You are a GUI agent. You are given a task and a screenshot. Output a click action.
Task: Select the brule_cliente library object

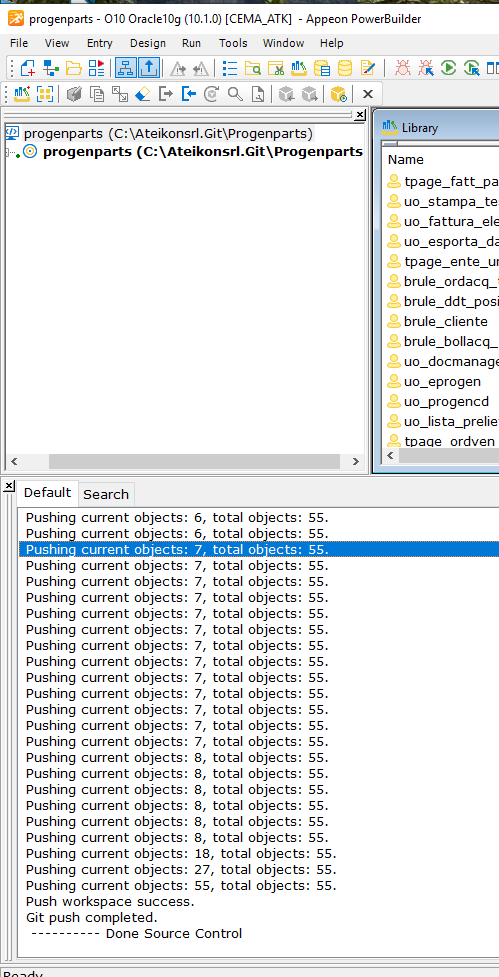point(445,322)
